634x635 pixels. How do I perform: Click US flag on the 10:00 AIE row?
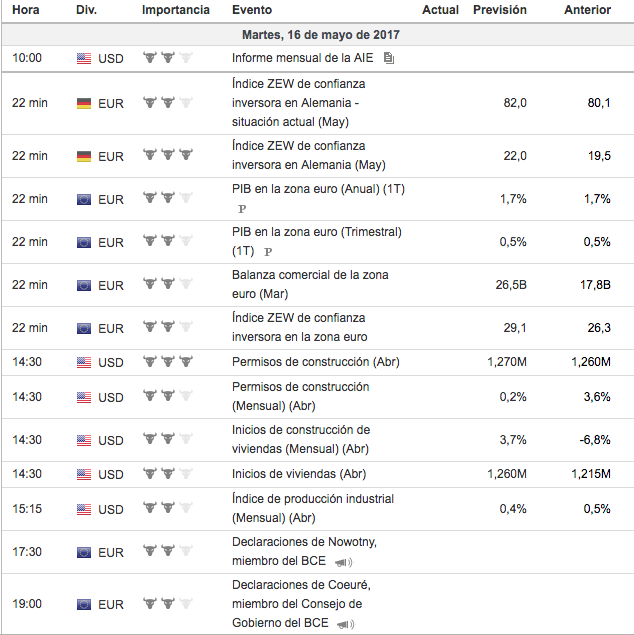click(84, 59)
